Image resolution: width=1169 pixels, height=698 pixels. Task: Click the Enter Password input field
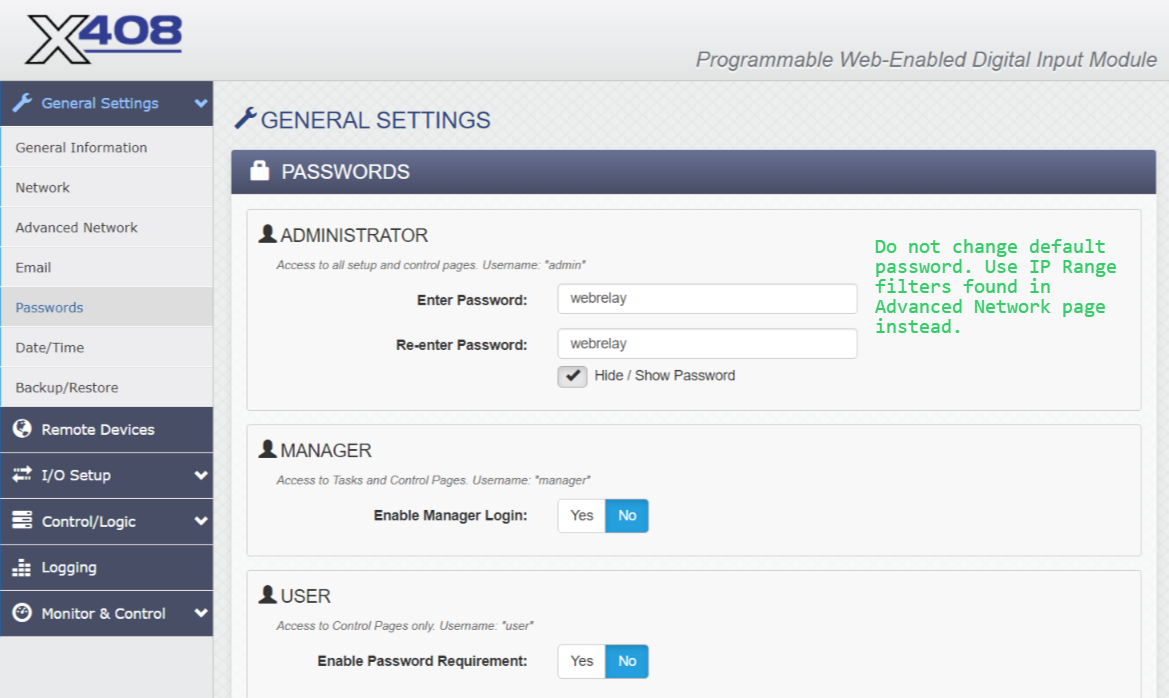coord(707,298)
